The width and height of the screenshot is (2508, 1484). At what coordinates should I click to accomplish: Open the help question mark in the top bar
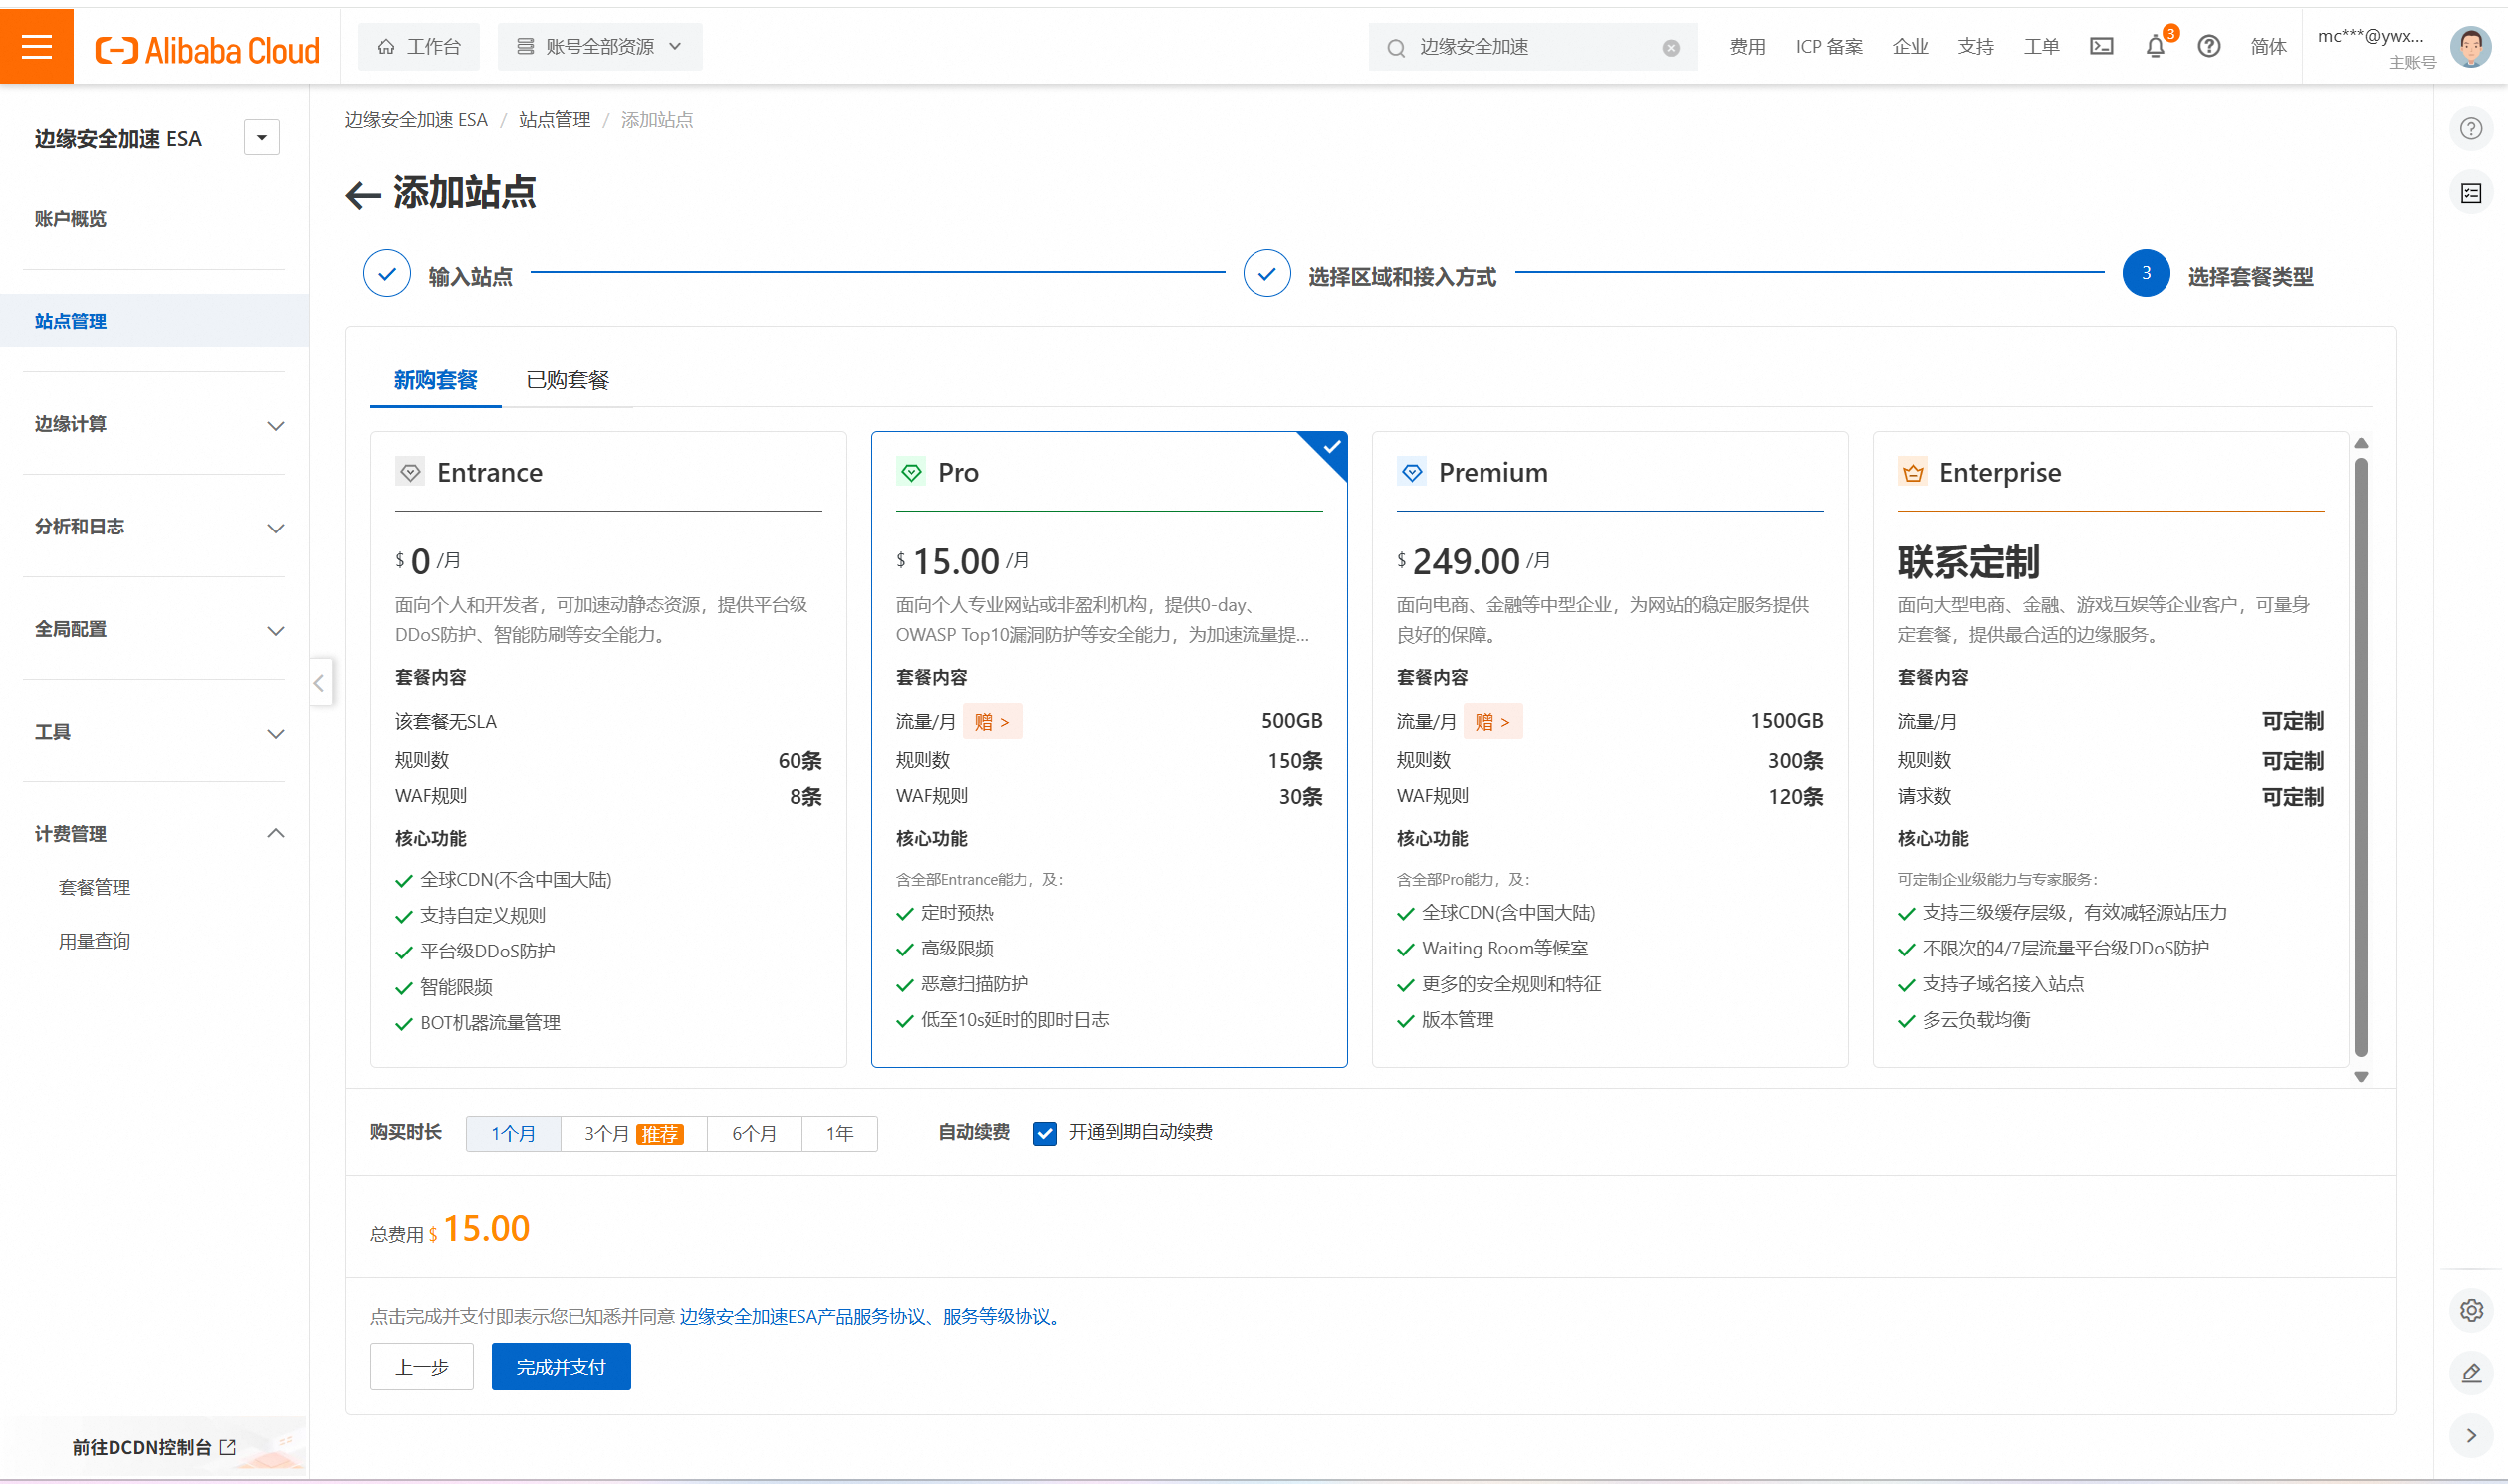coord(2209,46)
